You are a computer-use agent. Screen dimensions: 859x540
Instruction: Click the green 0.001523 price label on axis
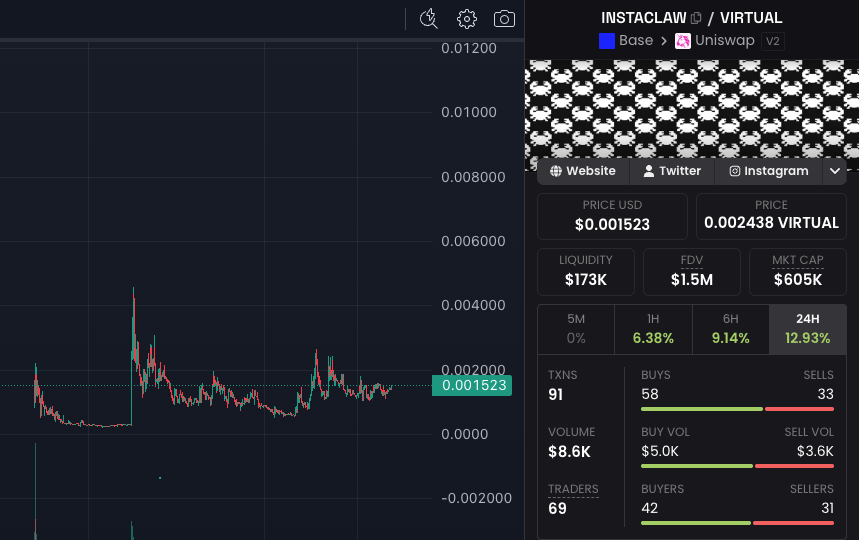point(472,386)
